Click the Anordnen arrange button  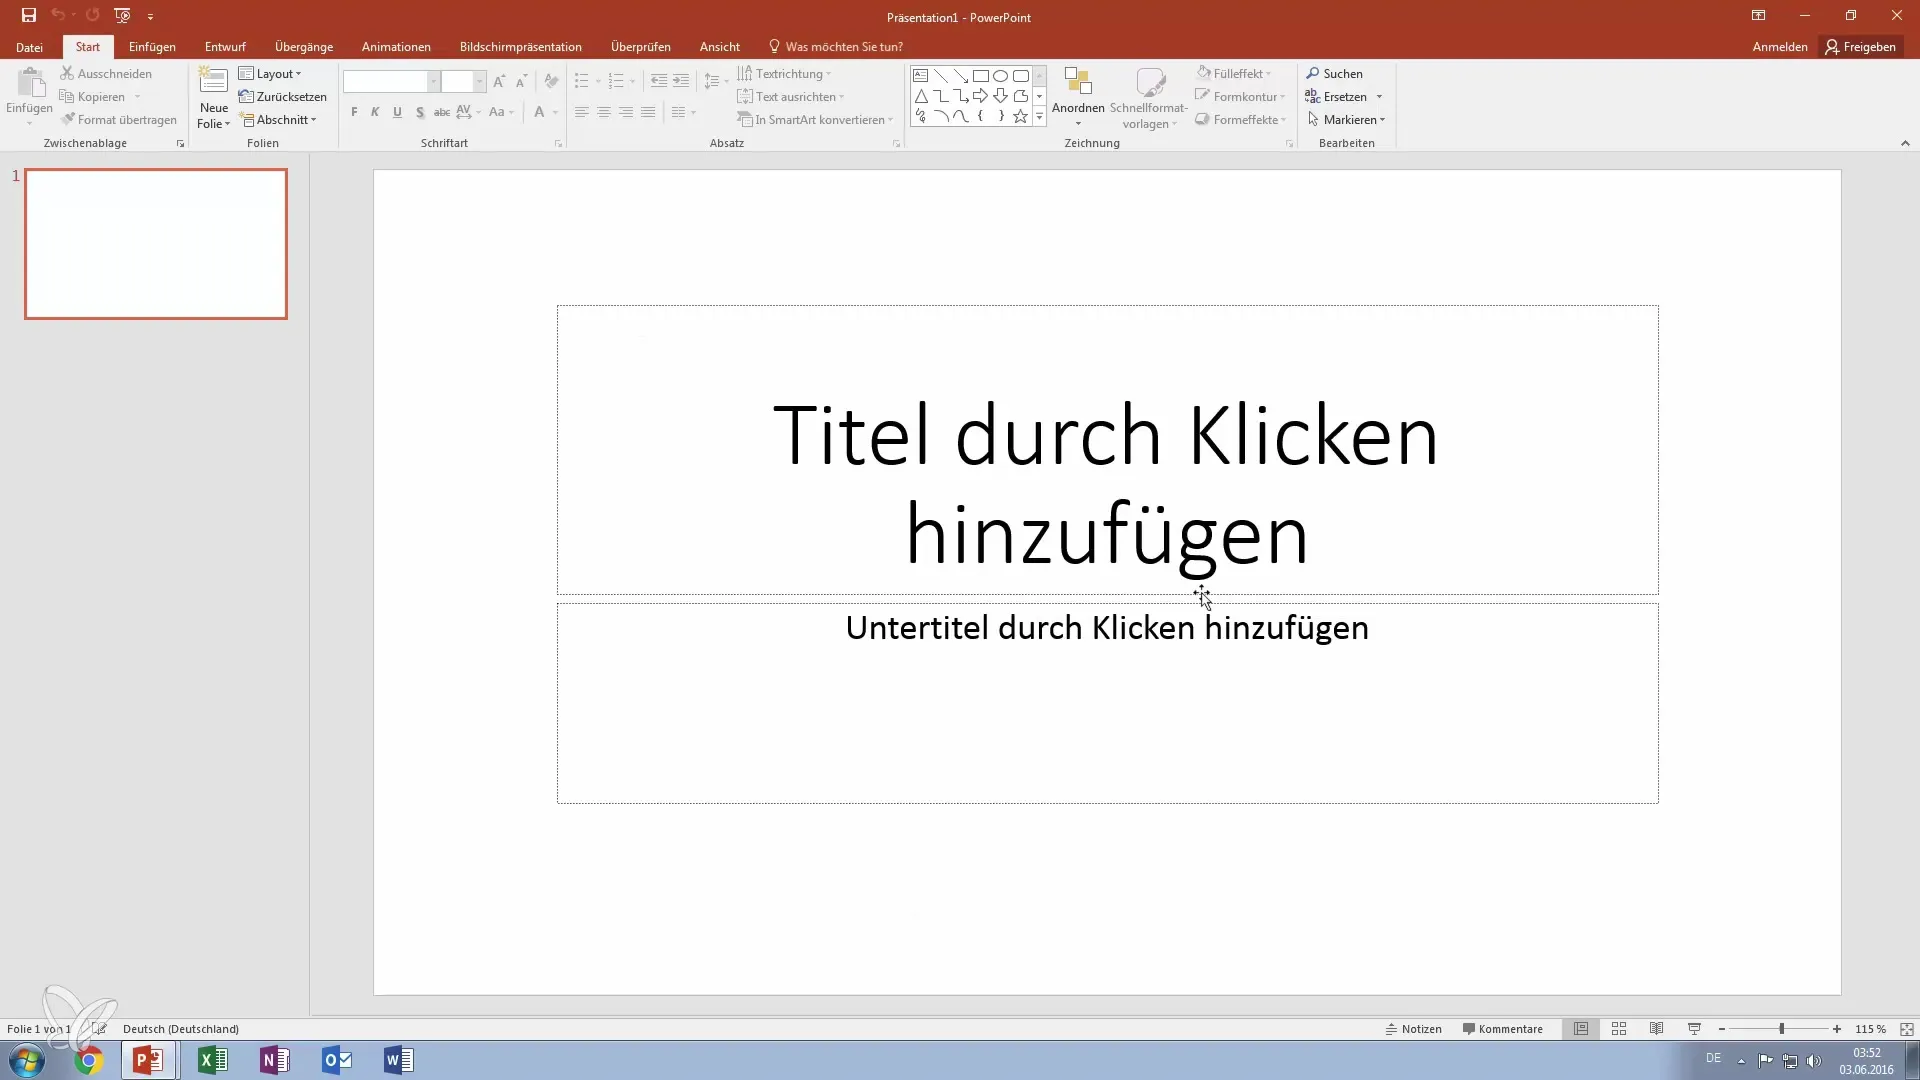[x=1078, y=96]
